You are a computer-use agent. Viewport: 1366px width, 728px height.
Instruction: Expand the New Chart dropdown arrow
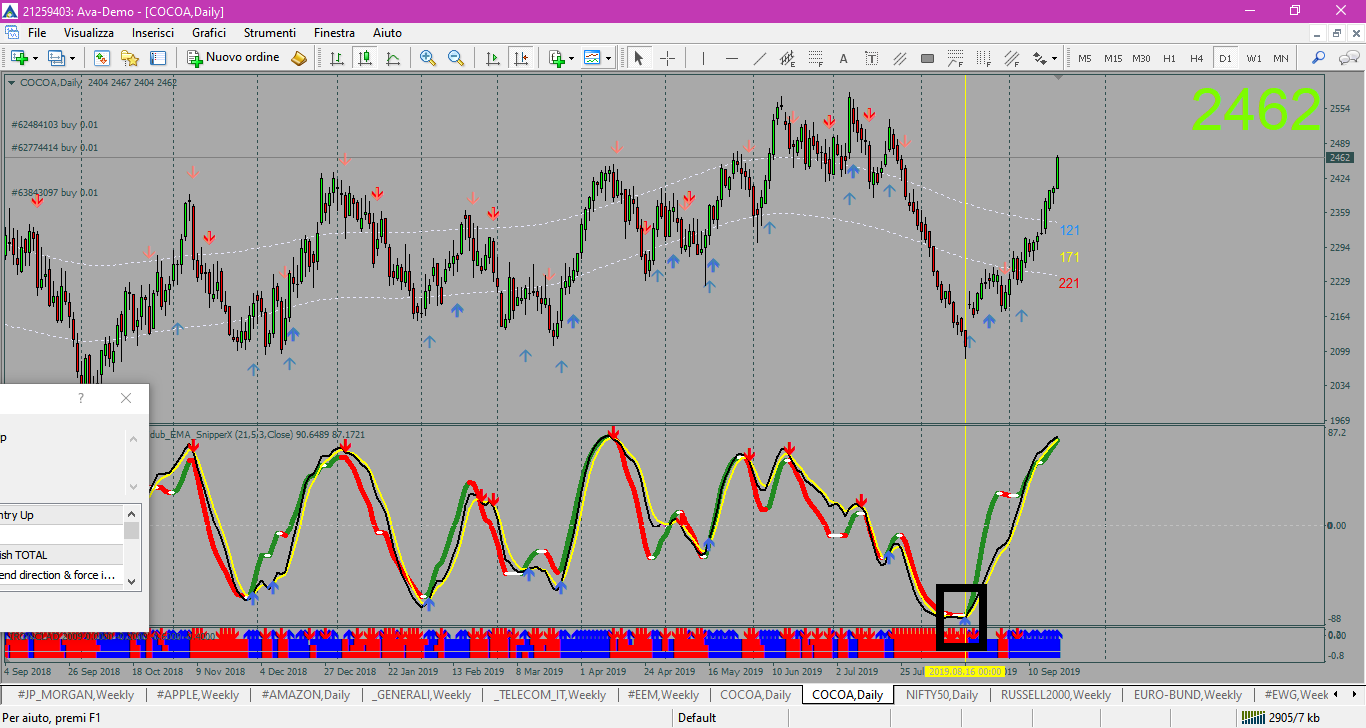click(35, 58)
